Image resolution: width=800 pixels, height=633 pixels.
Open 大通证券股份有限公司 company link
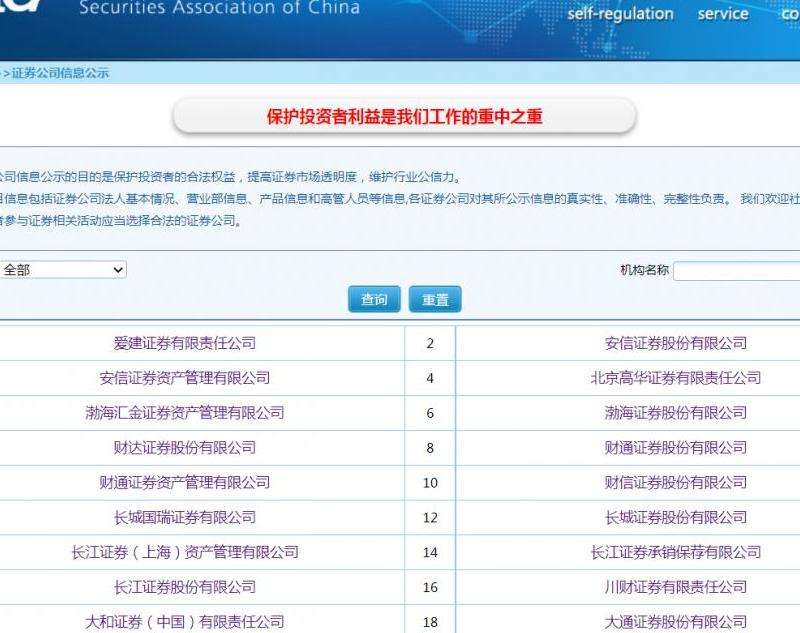pos(676,622)
